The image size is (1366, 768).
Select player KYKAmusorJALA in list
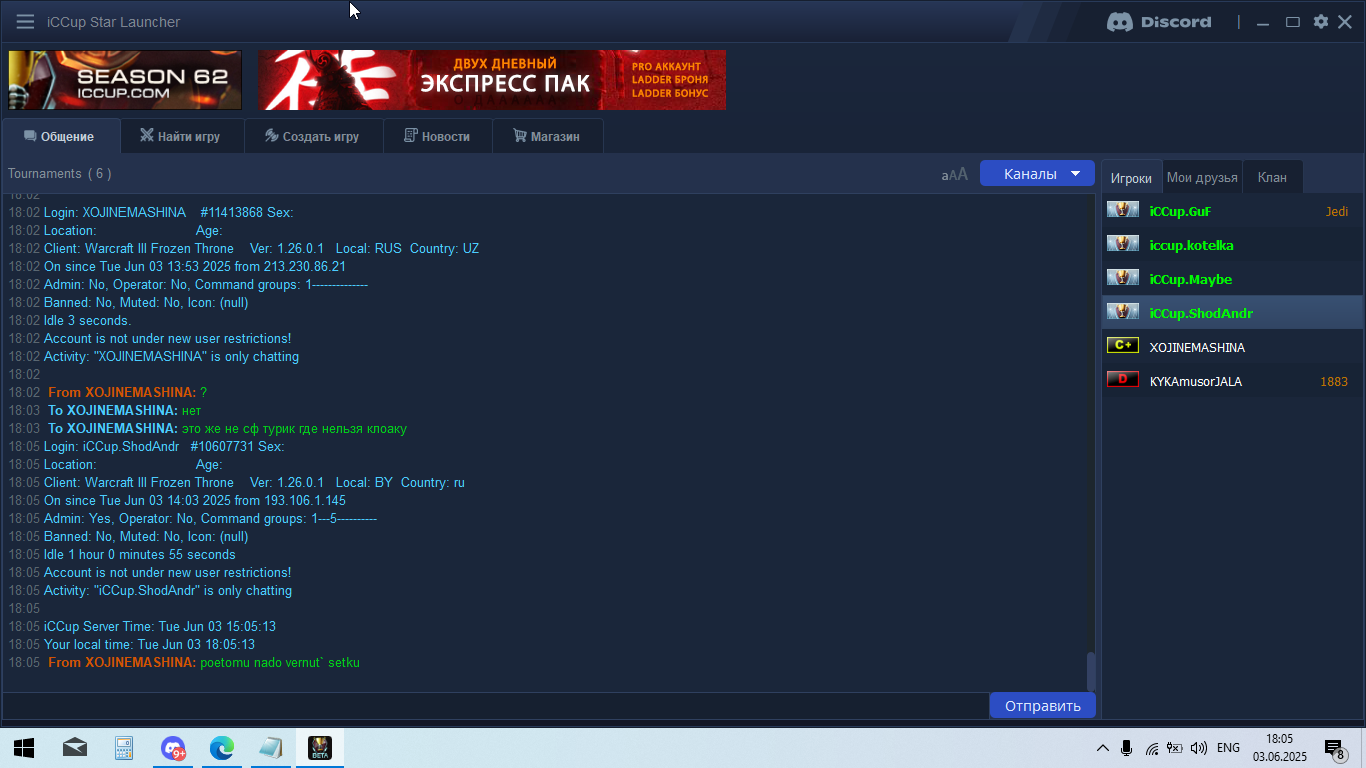pyautogui.click(x=1232, y=381)
